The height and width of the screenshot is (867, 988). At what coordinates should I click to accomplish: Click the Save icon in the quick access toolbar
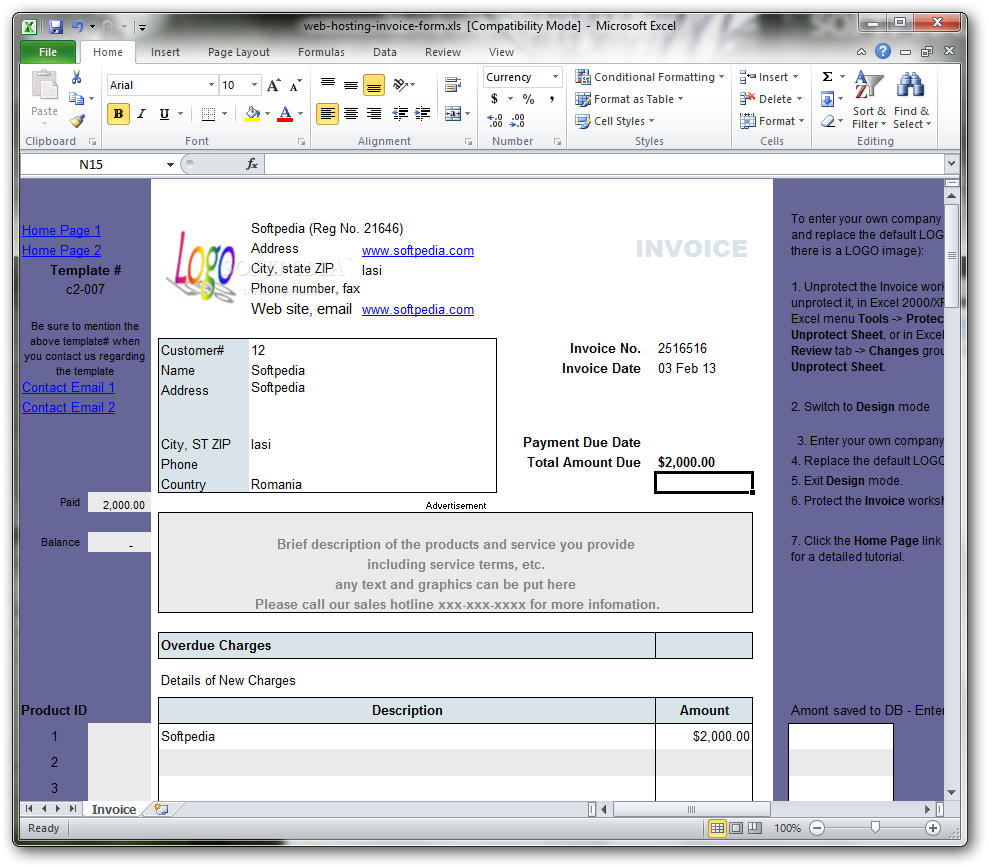coord(55,26)
